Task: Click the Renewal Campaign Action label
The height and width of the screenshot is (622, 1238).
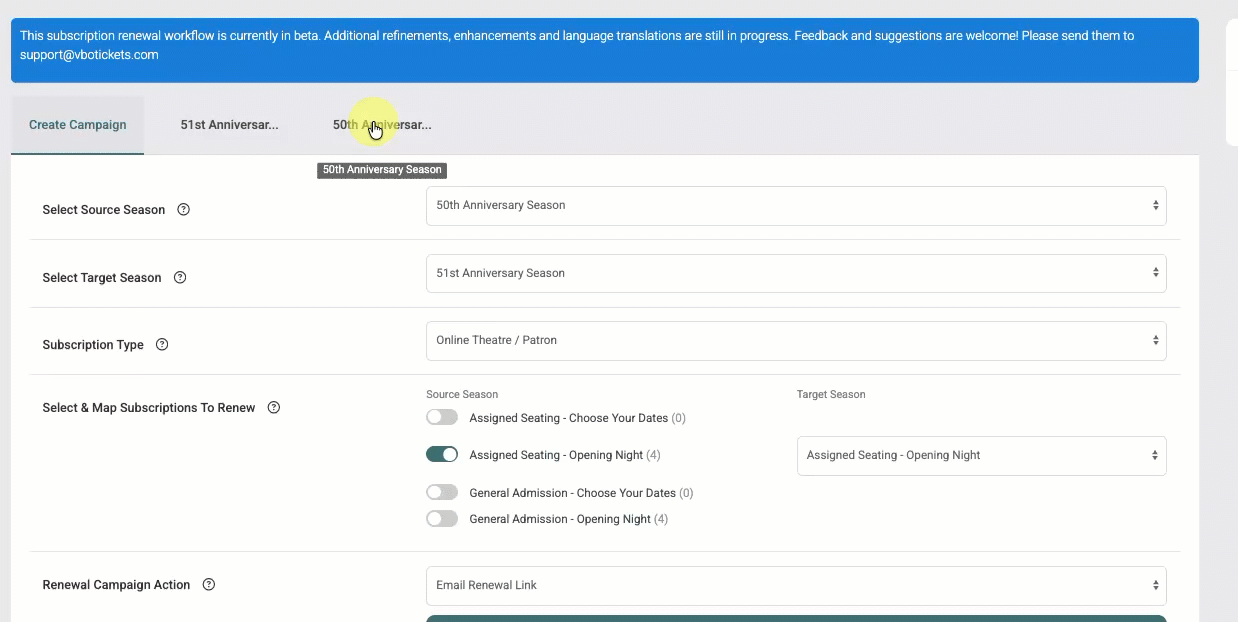Action: click(116, 585)
